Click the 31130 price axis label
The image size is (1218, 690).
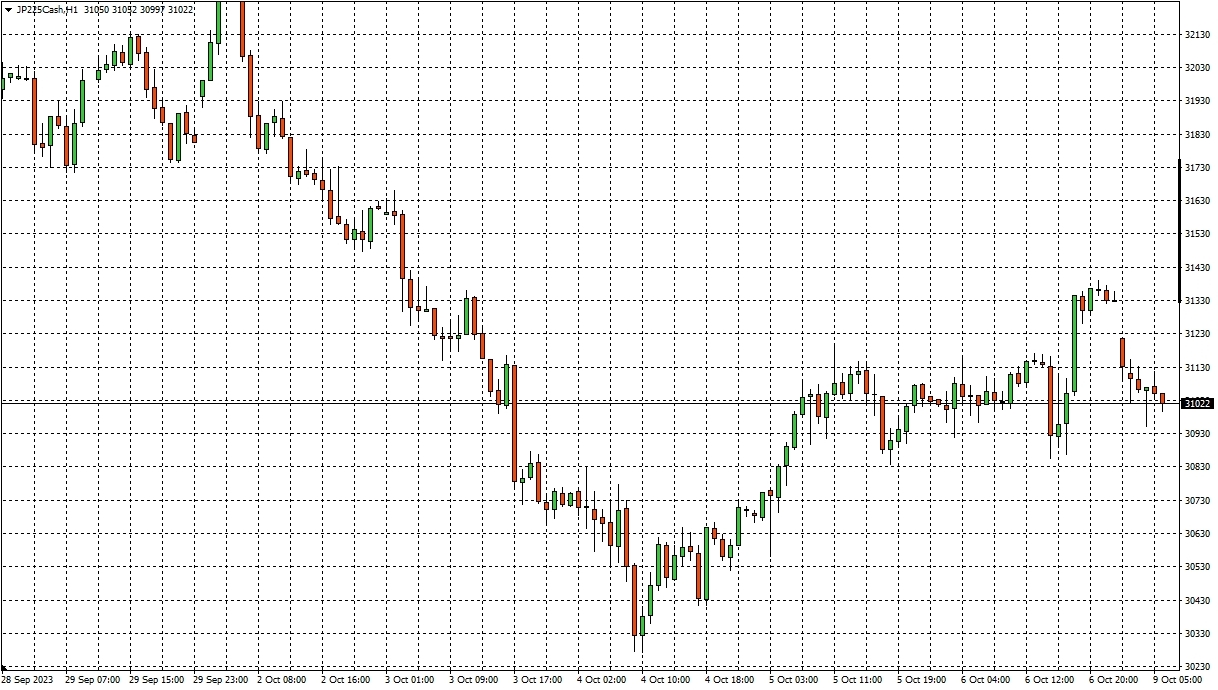tap(1197, 368)
